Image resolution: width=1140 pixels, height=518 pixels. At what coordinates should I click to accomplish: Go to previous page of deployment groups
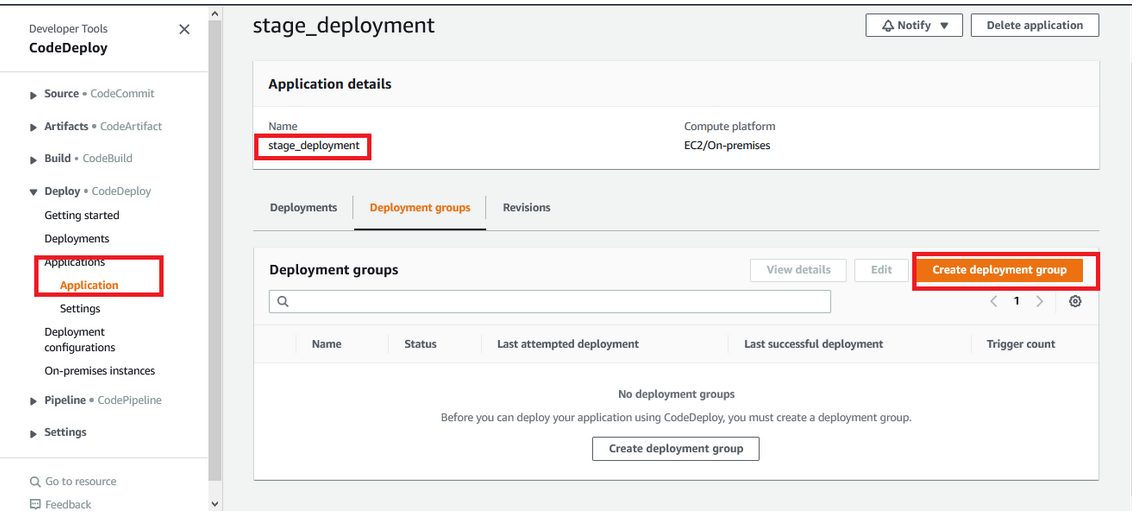coord(993,301)
